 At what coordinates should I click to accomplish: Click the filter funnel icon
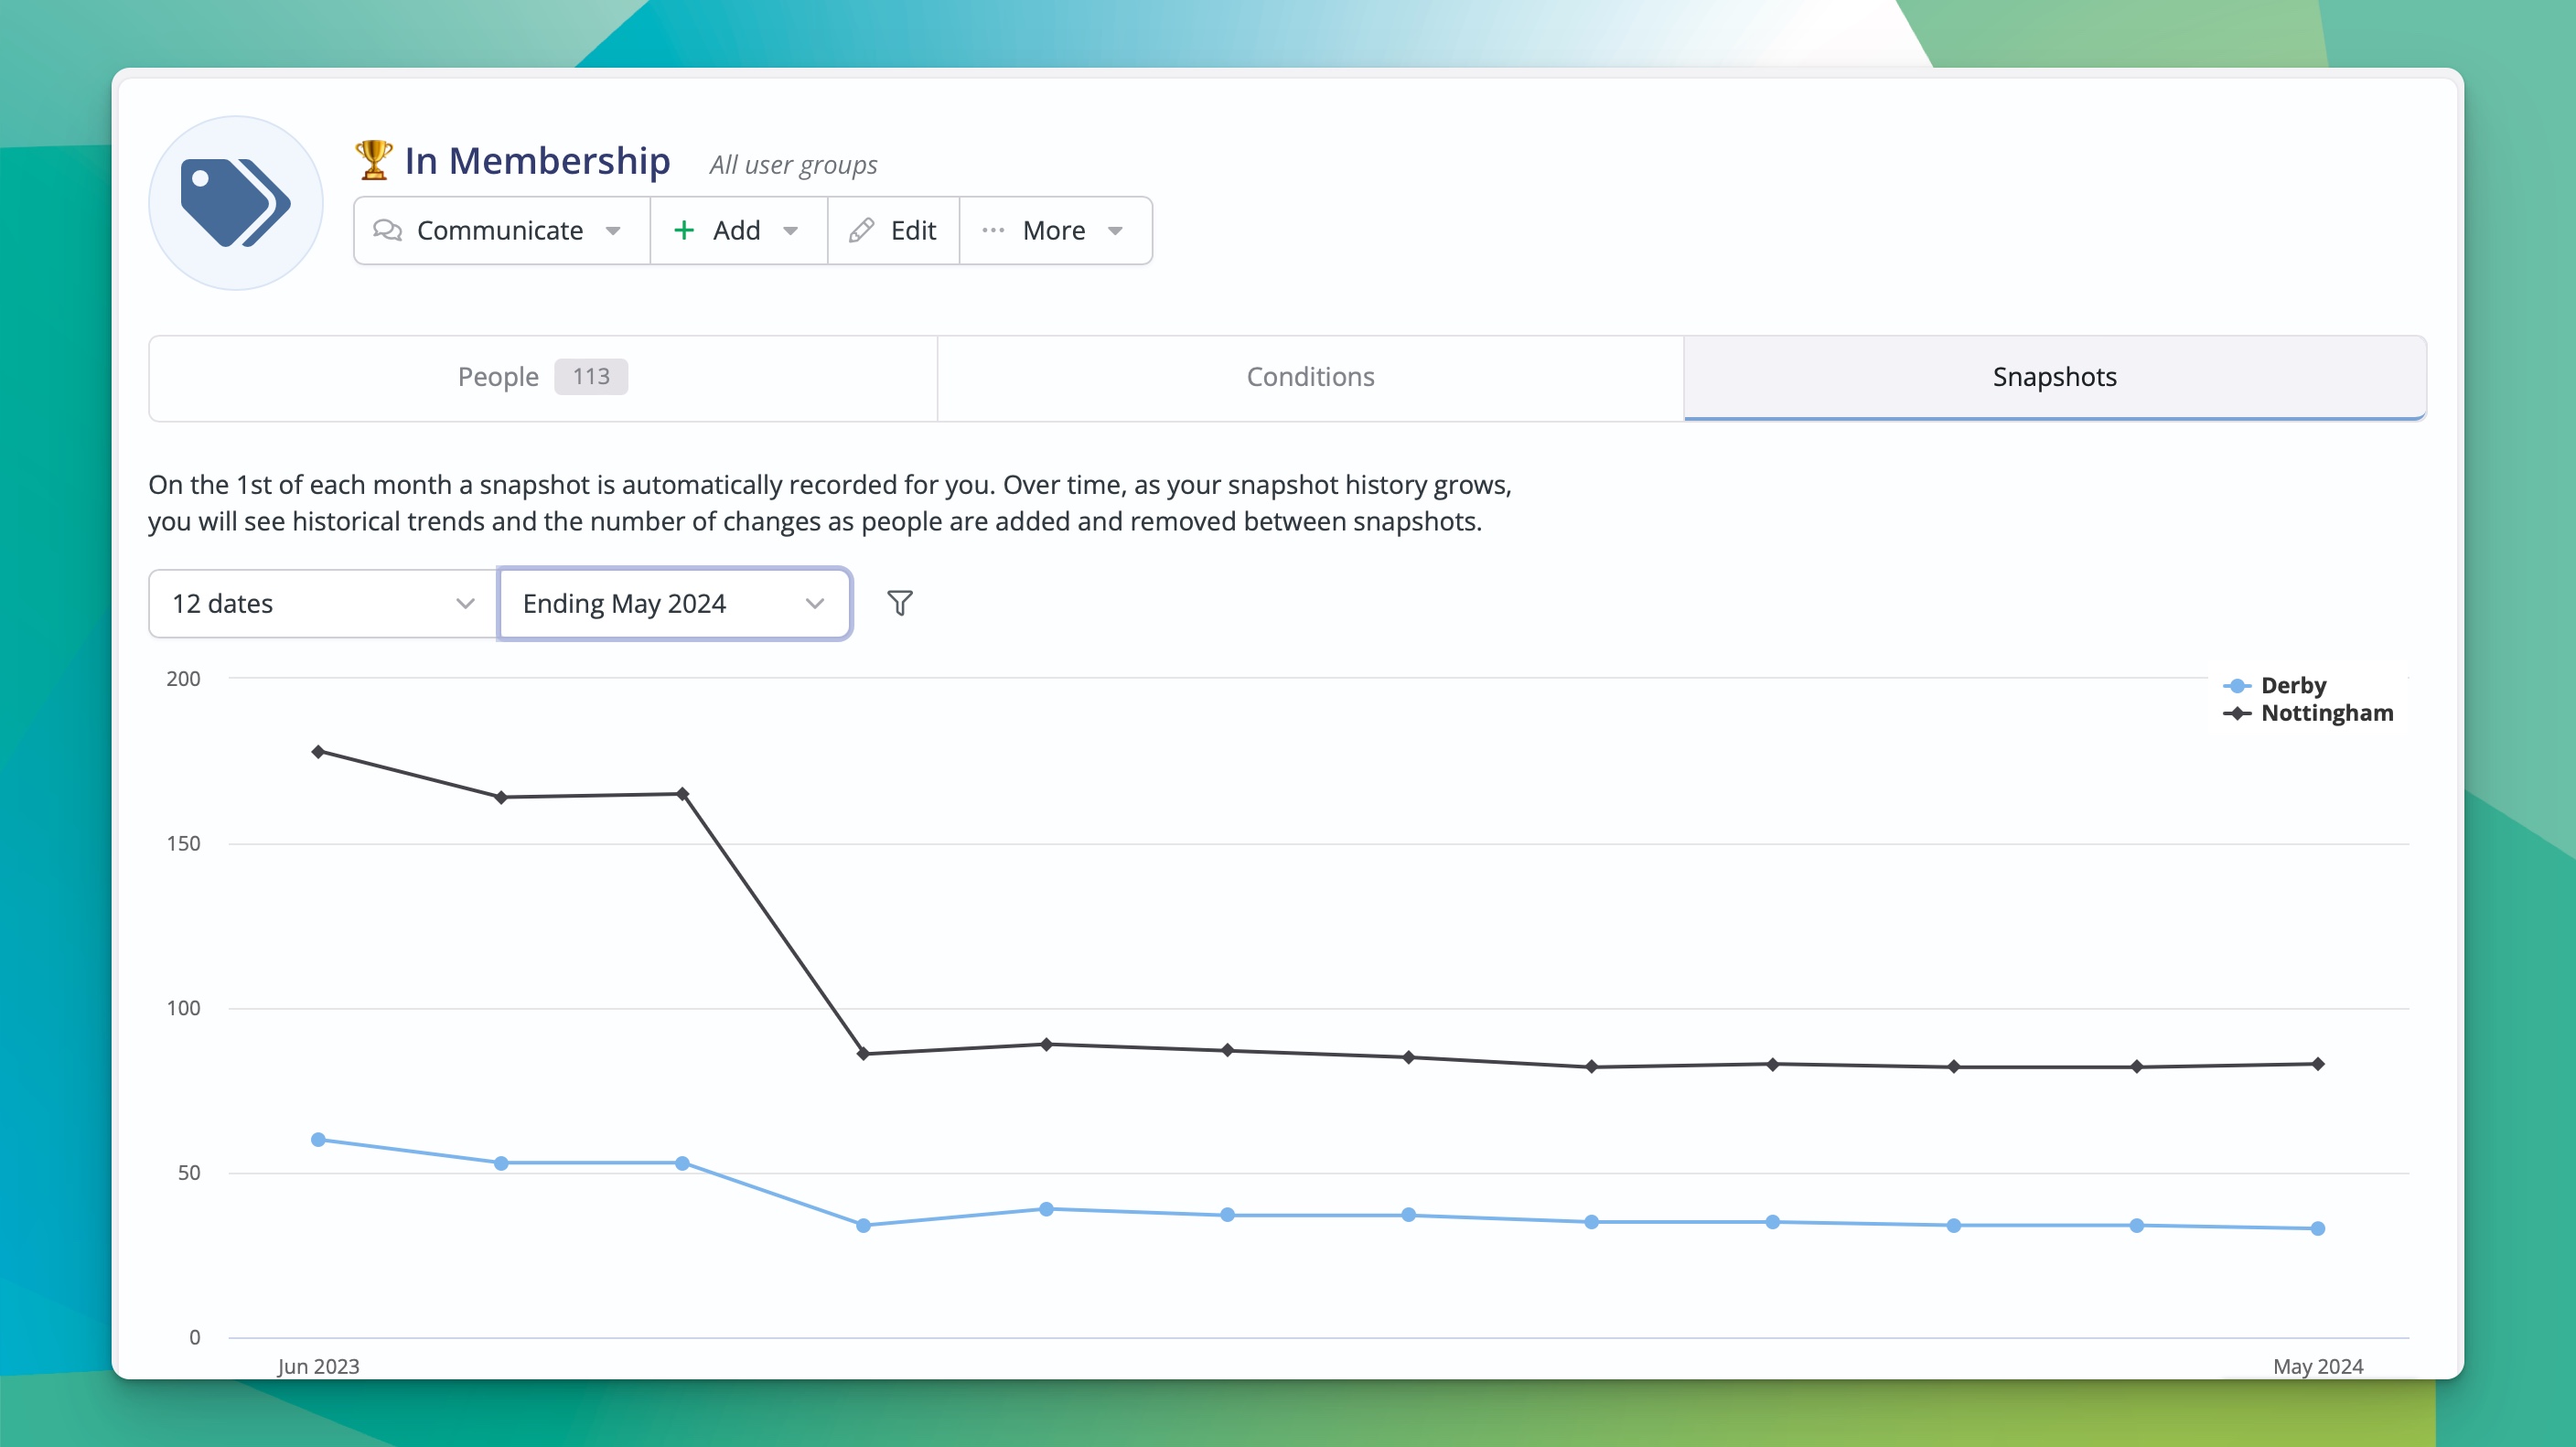(x=899, y=603)
